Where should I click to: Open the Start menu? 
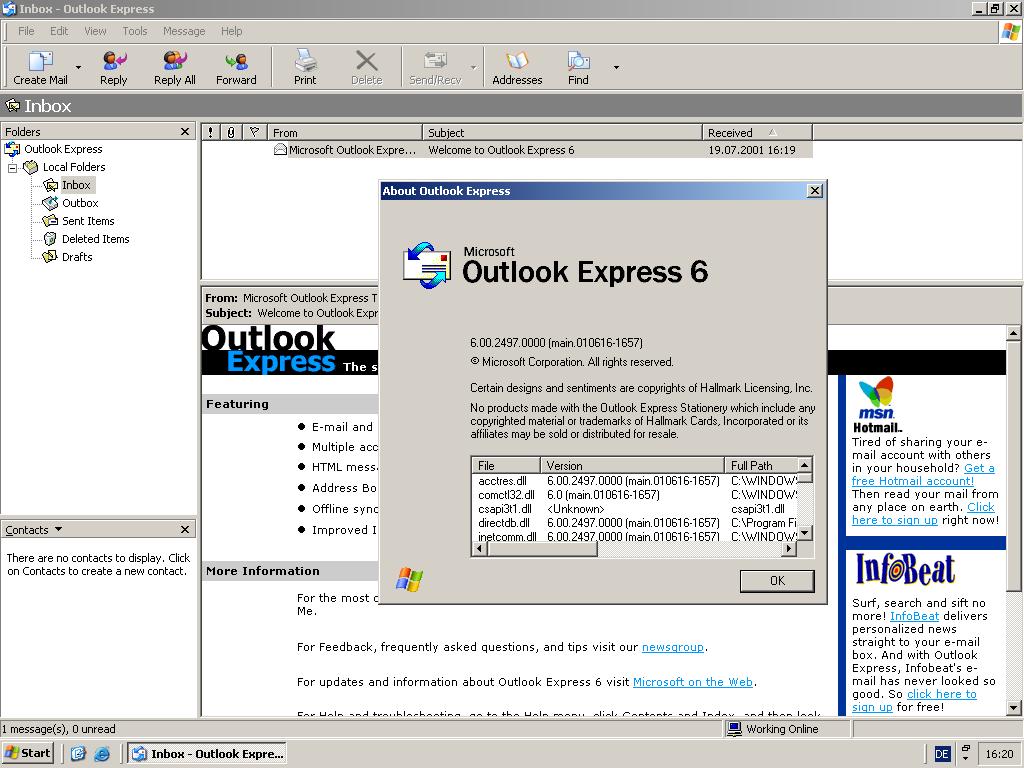click(x=27, y=753)
